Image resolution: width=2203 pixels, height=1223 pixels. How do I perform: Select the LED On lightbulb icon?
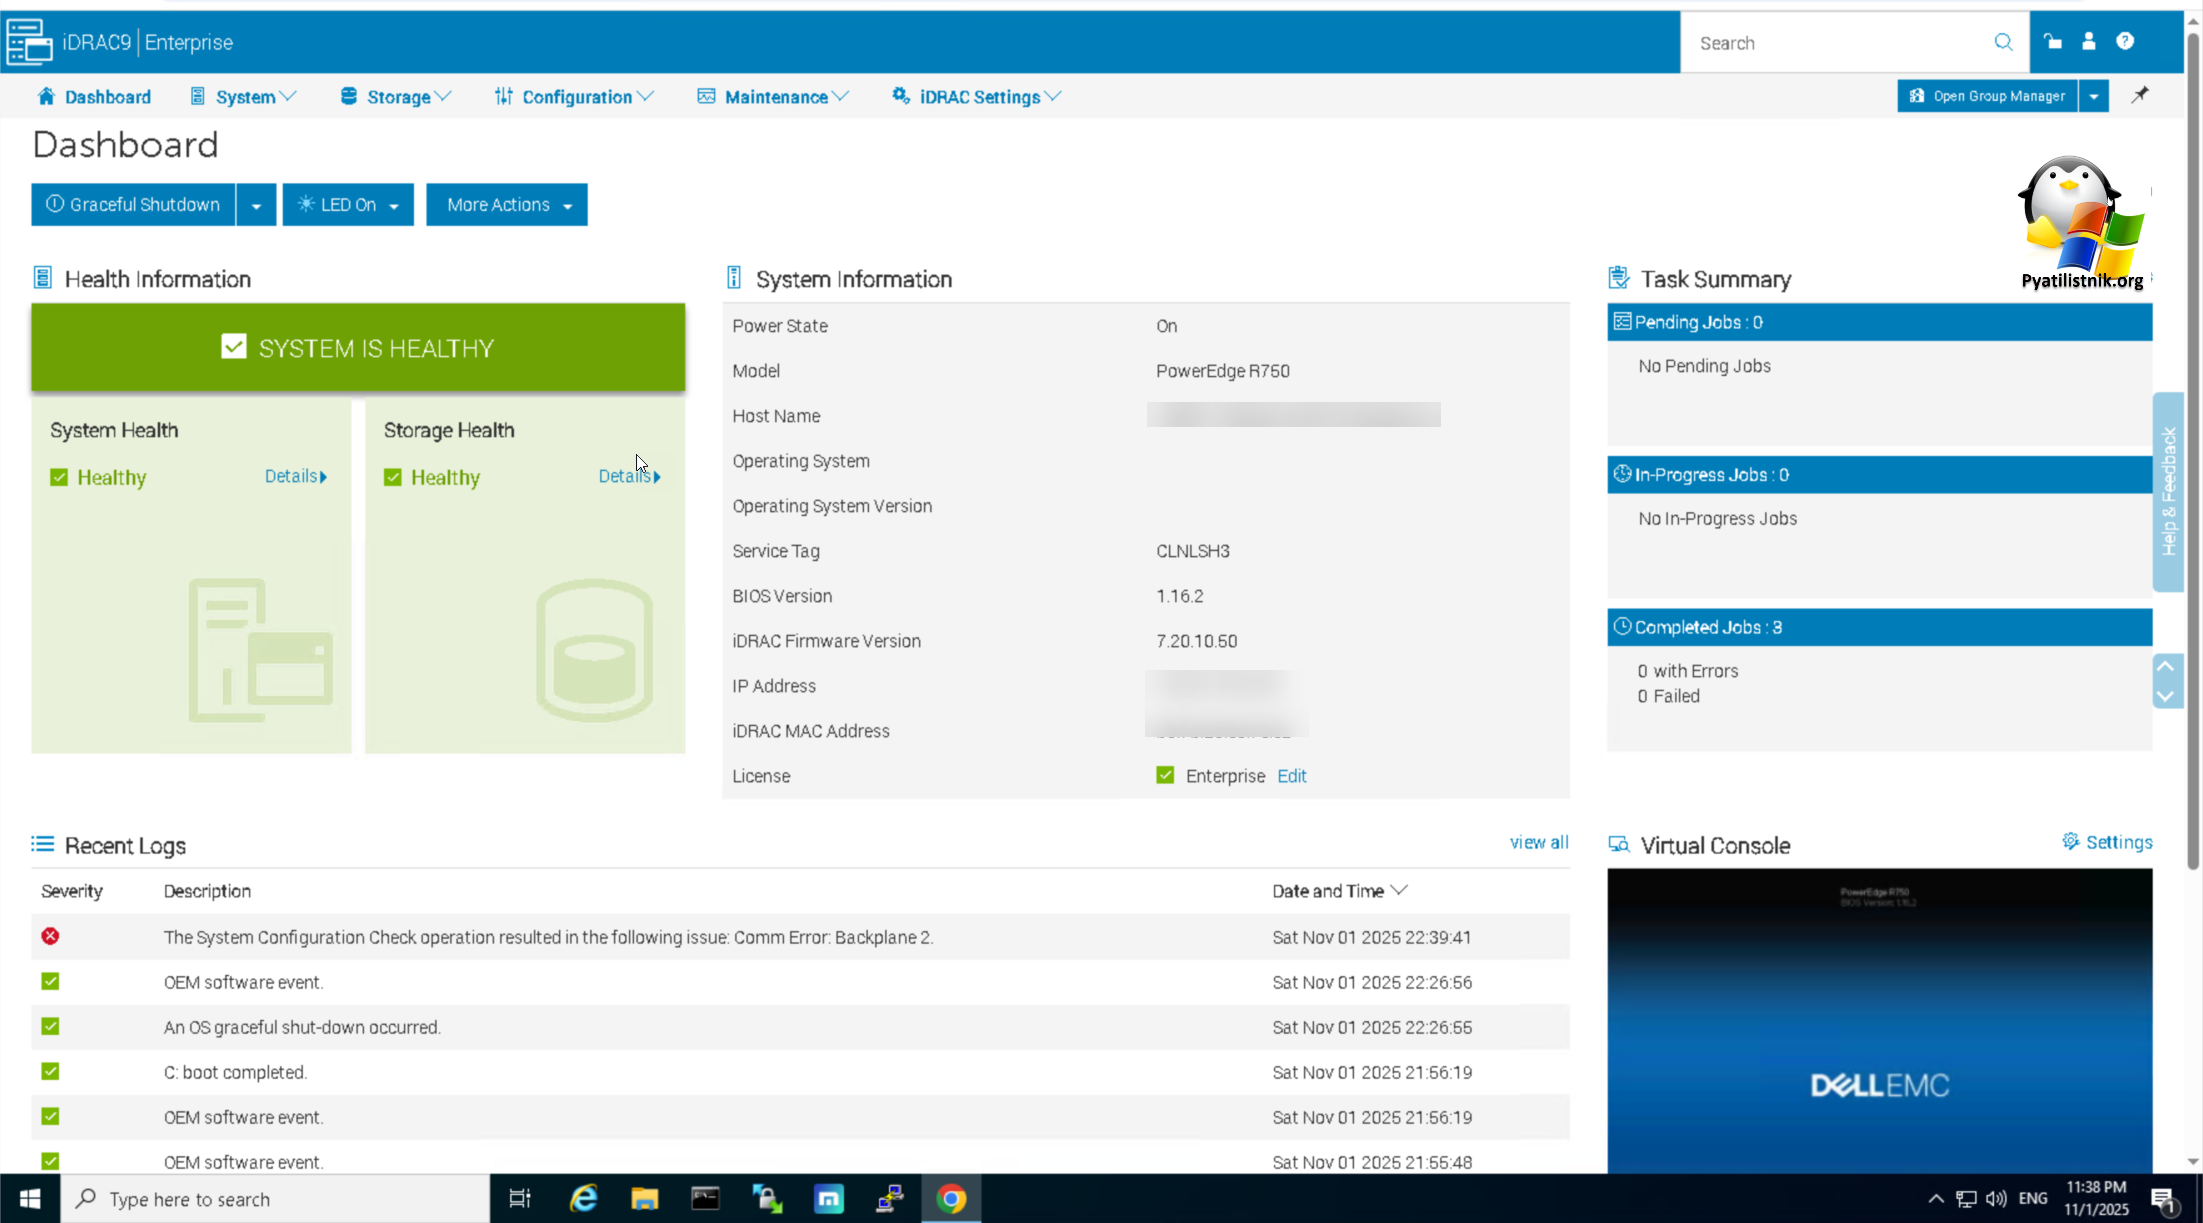(x=306, y=204)
